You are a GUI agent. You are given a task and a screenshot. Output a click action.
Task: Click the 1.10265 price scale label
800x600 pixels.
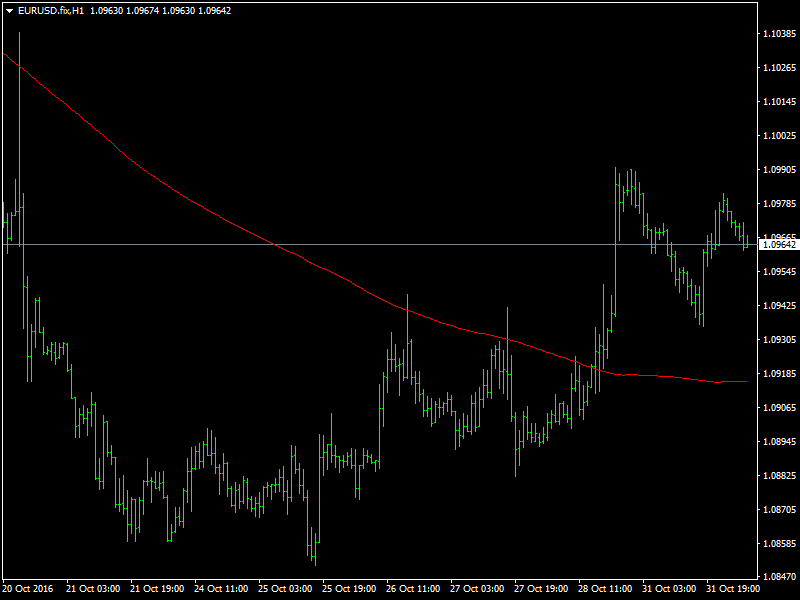(779, 68)
